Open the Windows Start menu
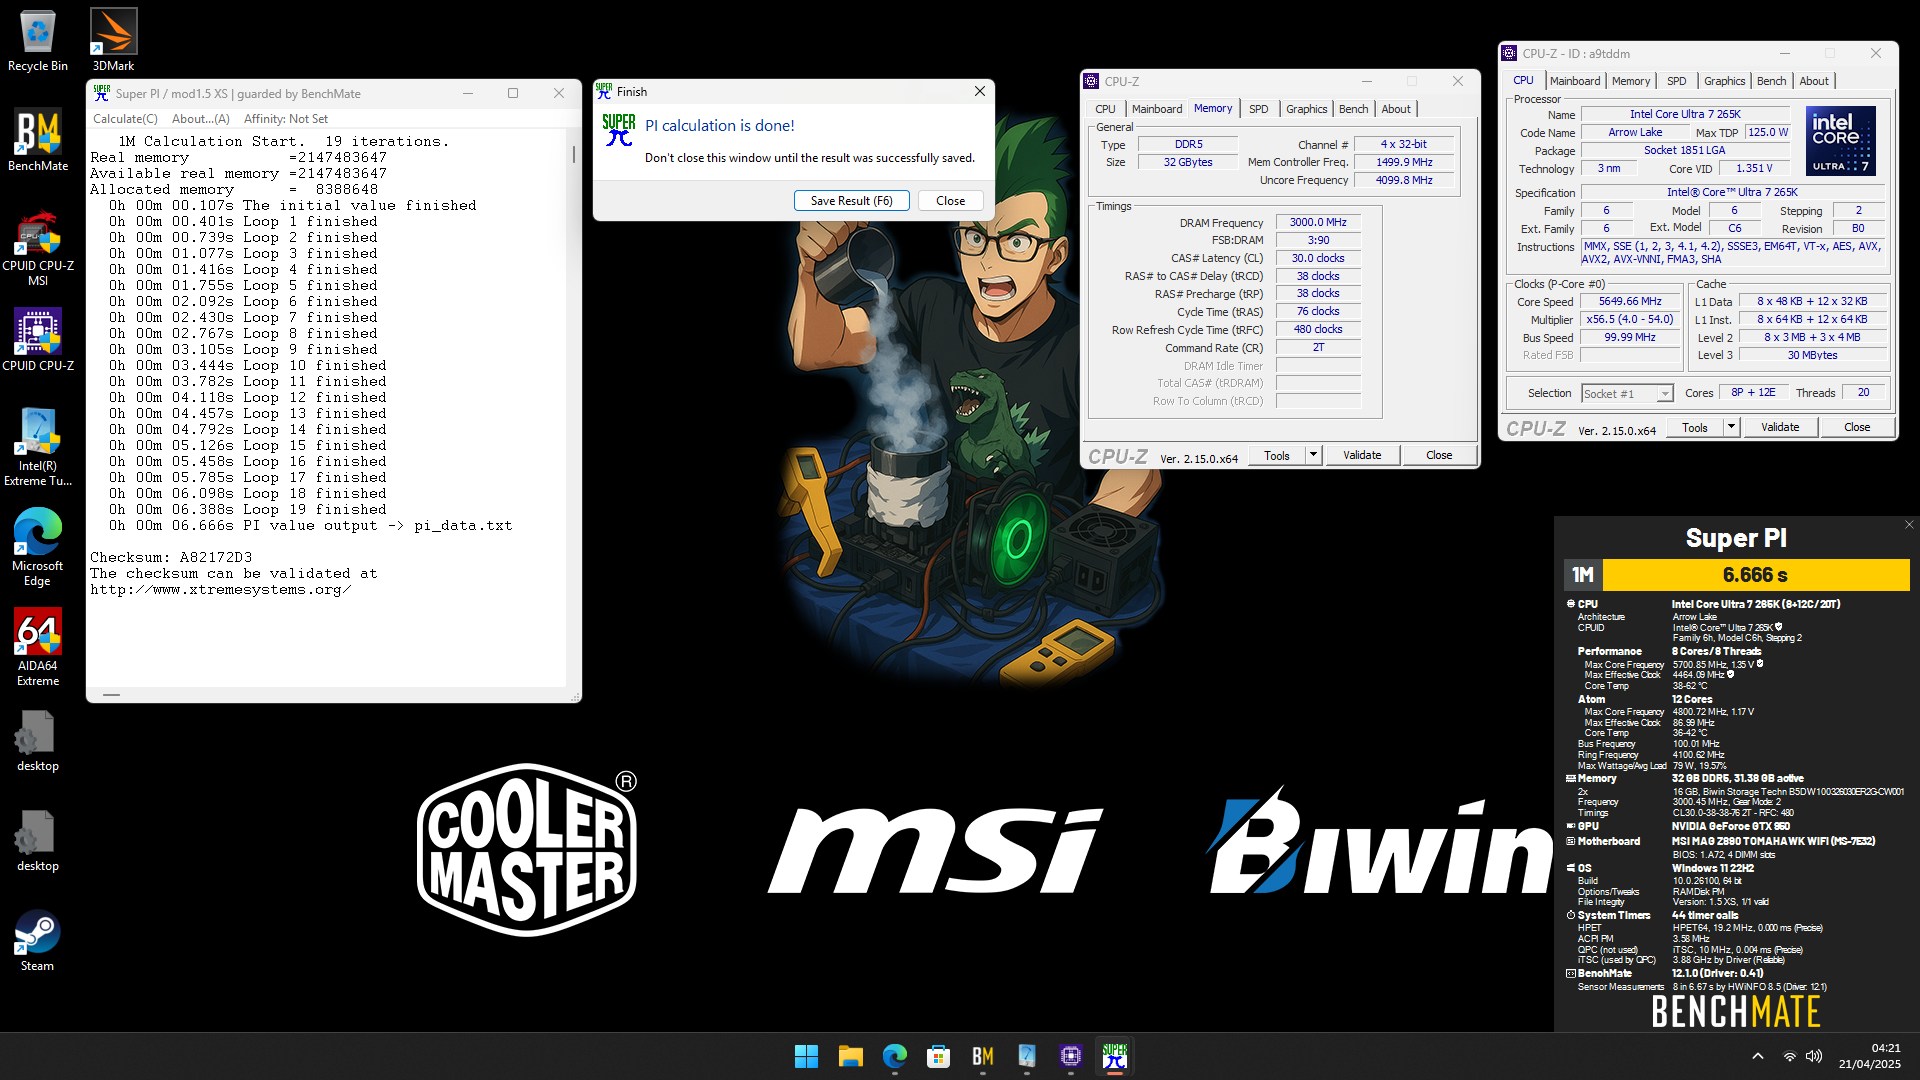 point(806,1056)
